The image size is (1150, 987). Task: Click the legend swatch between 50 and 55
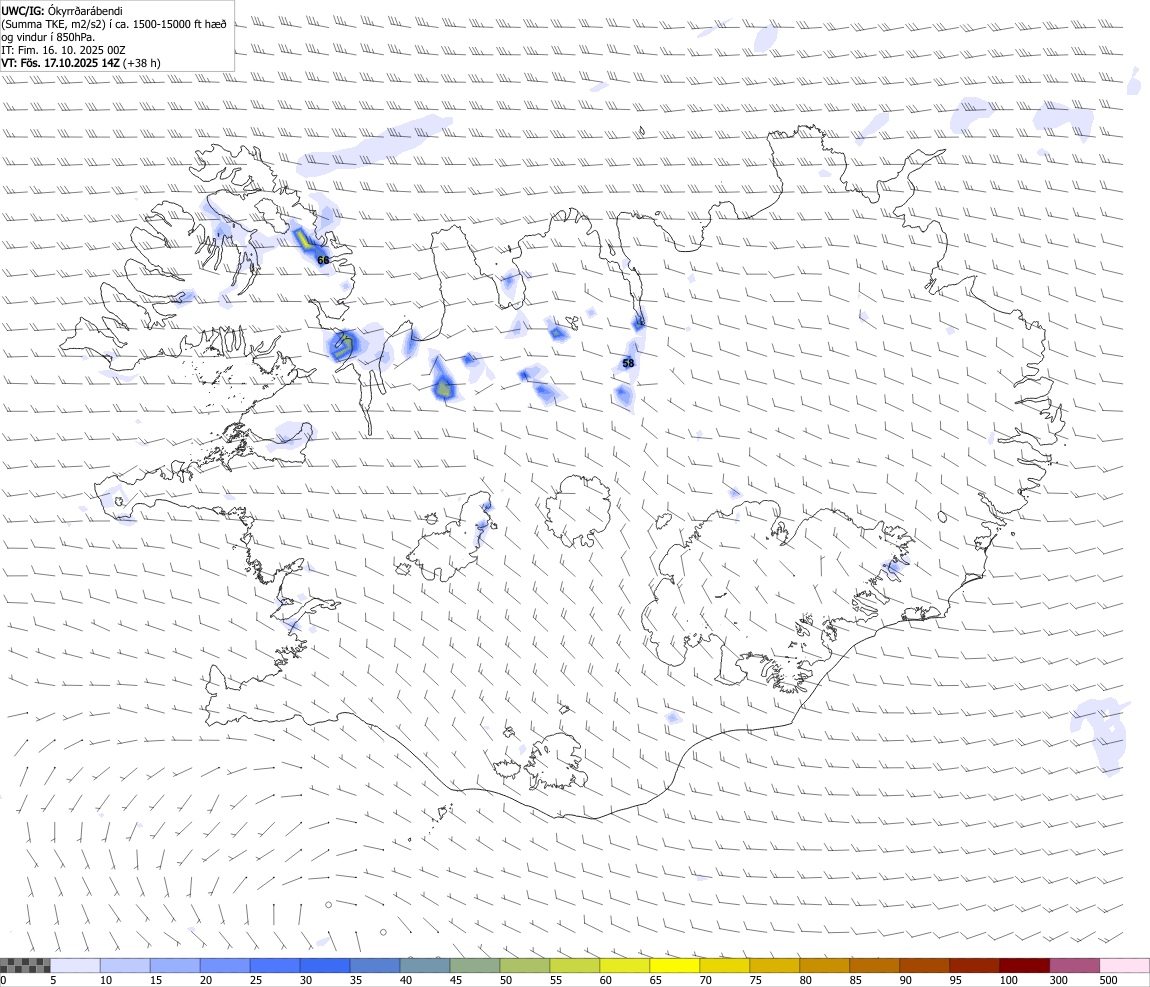click(524, 965)
